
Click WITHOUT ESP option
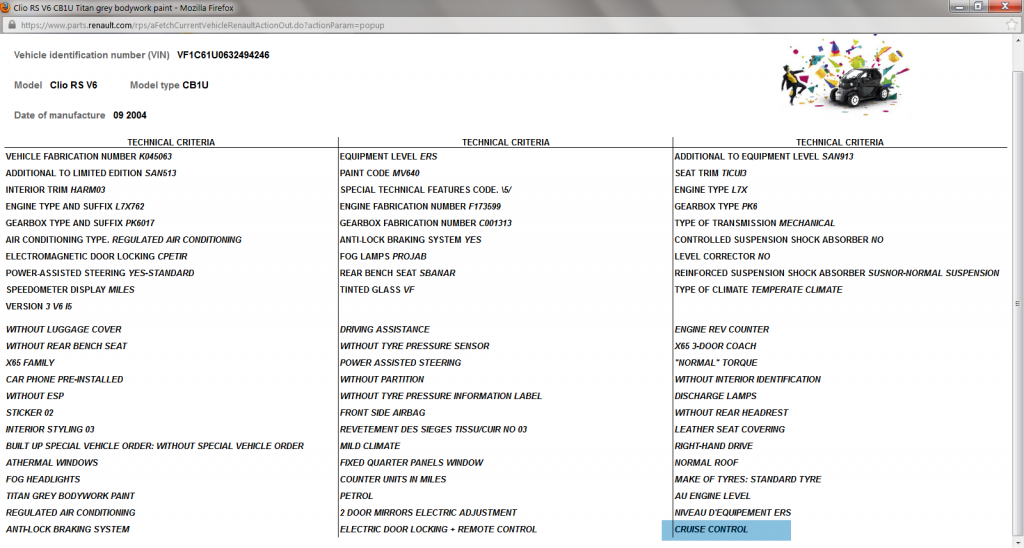tap(35, 396)
